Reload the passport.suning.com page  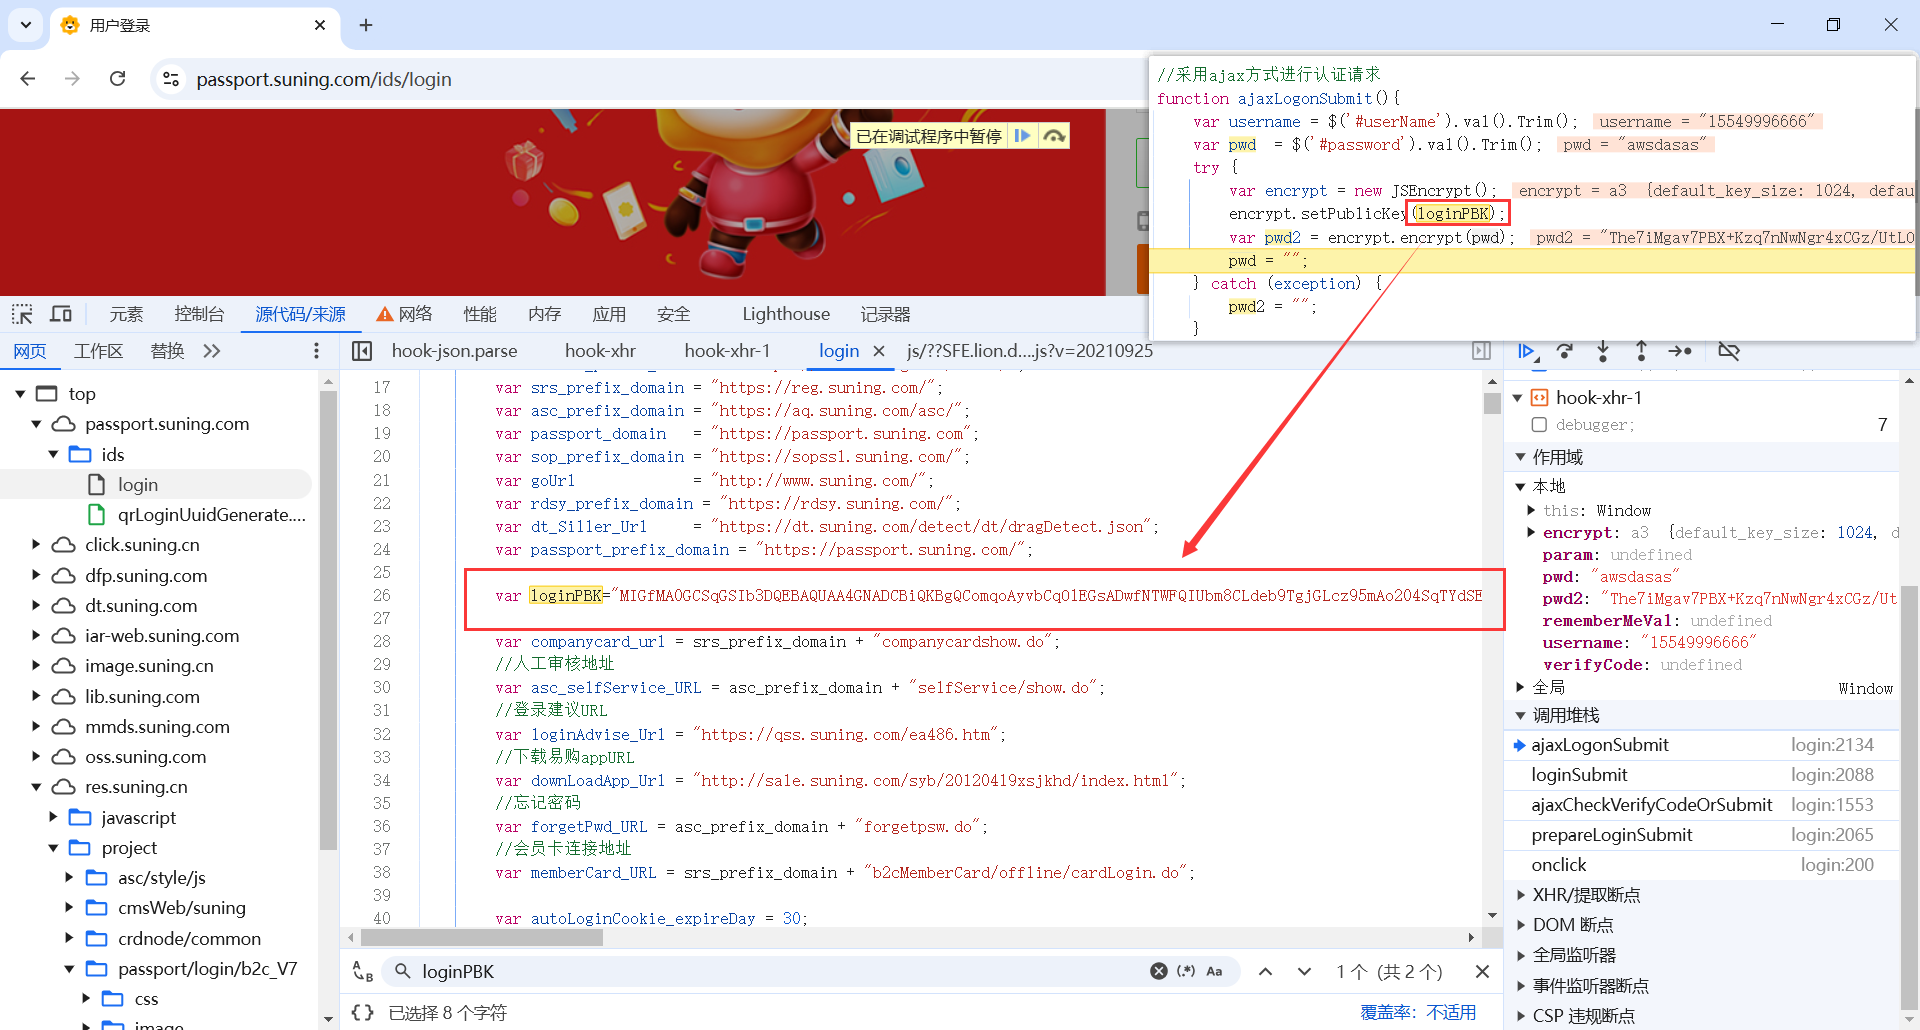(117, 79)
